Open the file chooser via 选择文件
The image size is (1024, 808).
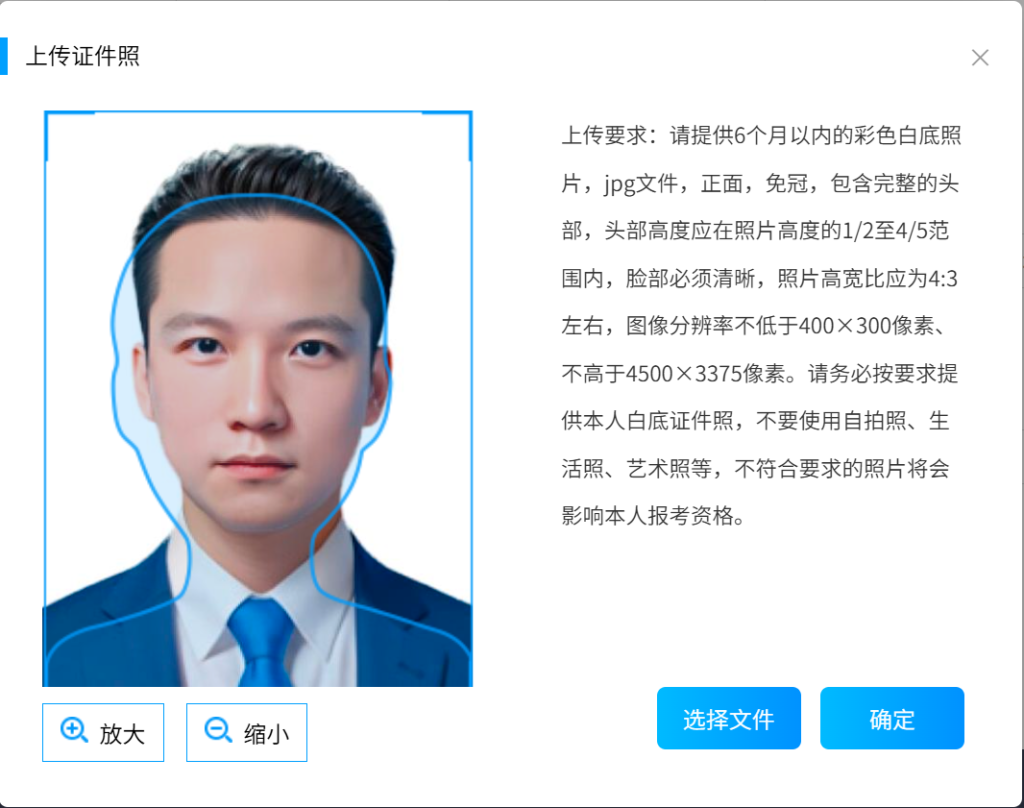click(729, 718)
